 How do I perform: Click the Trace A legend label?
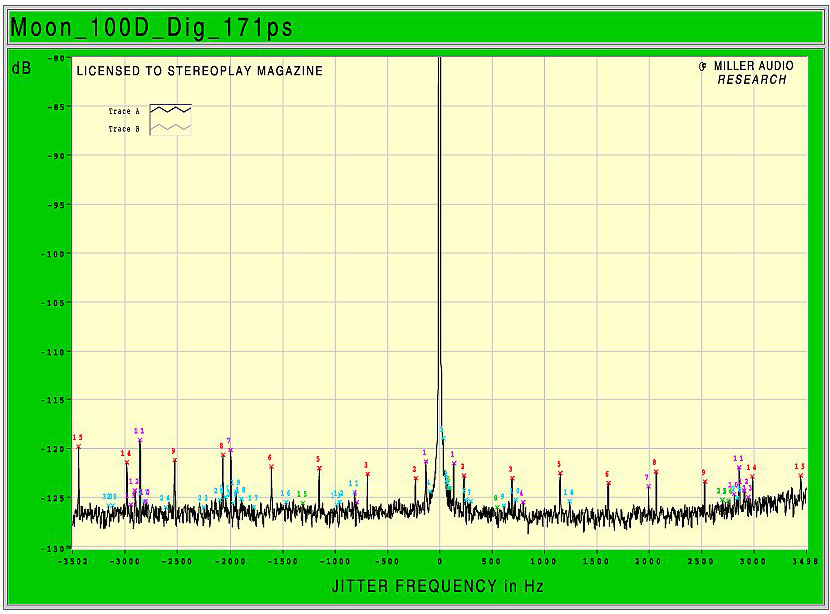(124, 111)
